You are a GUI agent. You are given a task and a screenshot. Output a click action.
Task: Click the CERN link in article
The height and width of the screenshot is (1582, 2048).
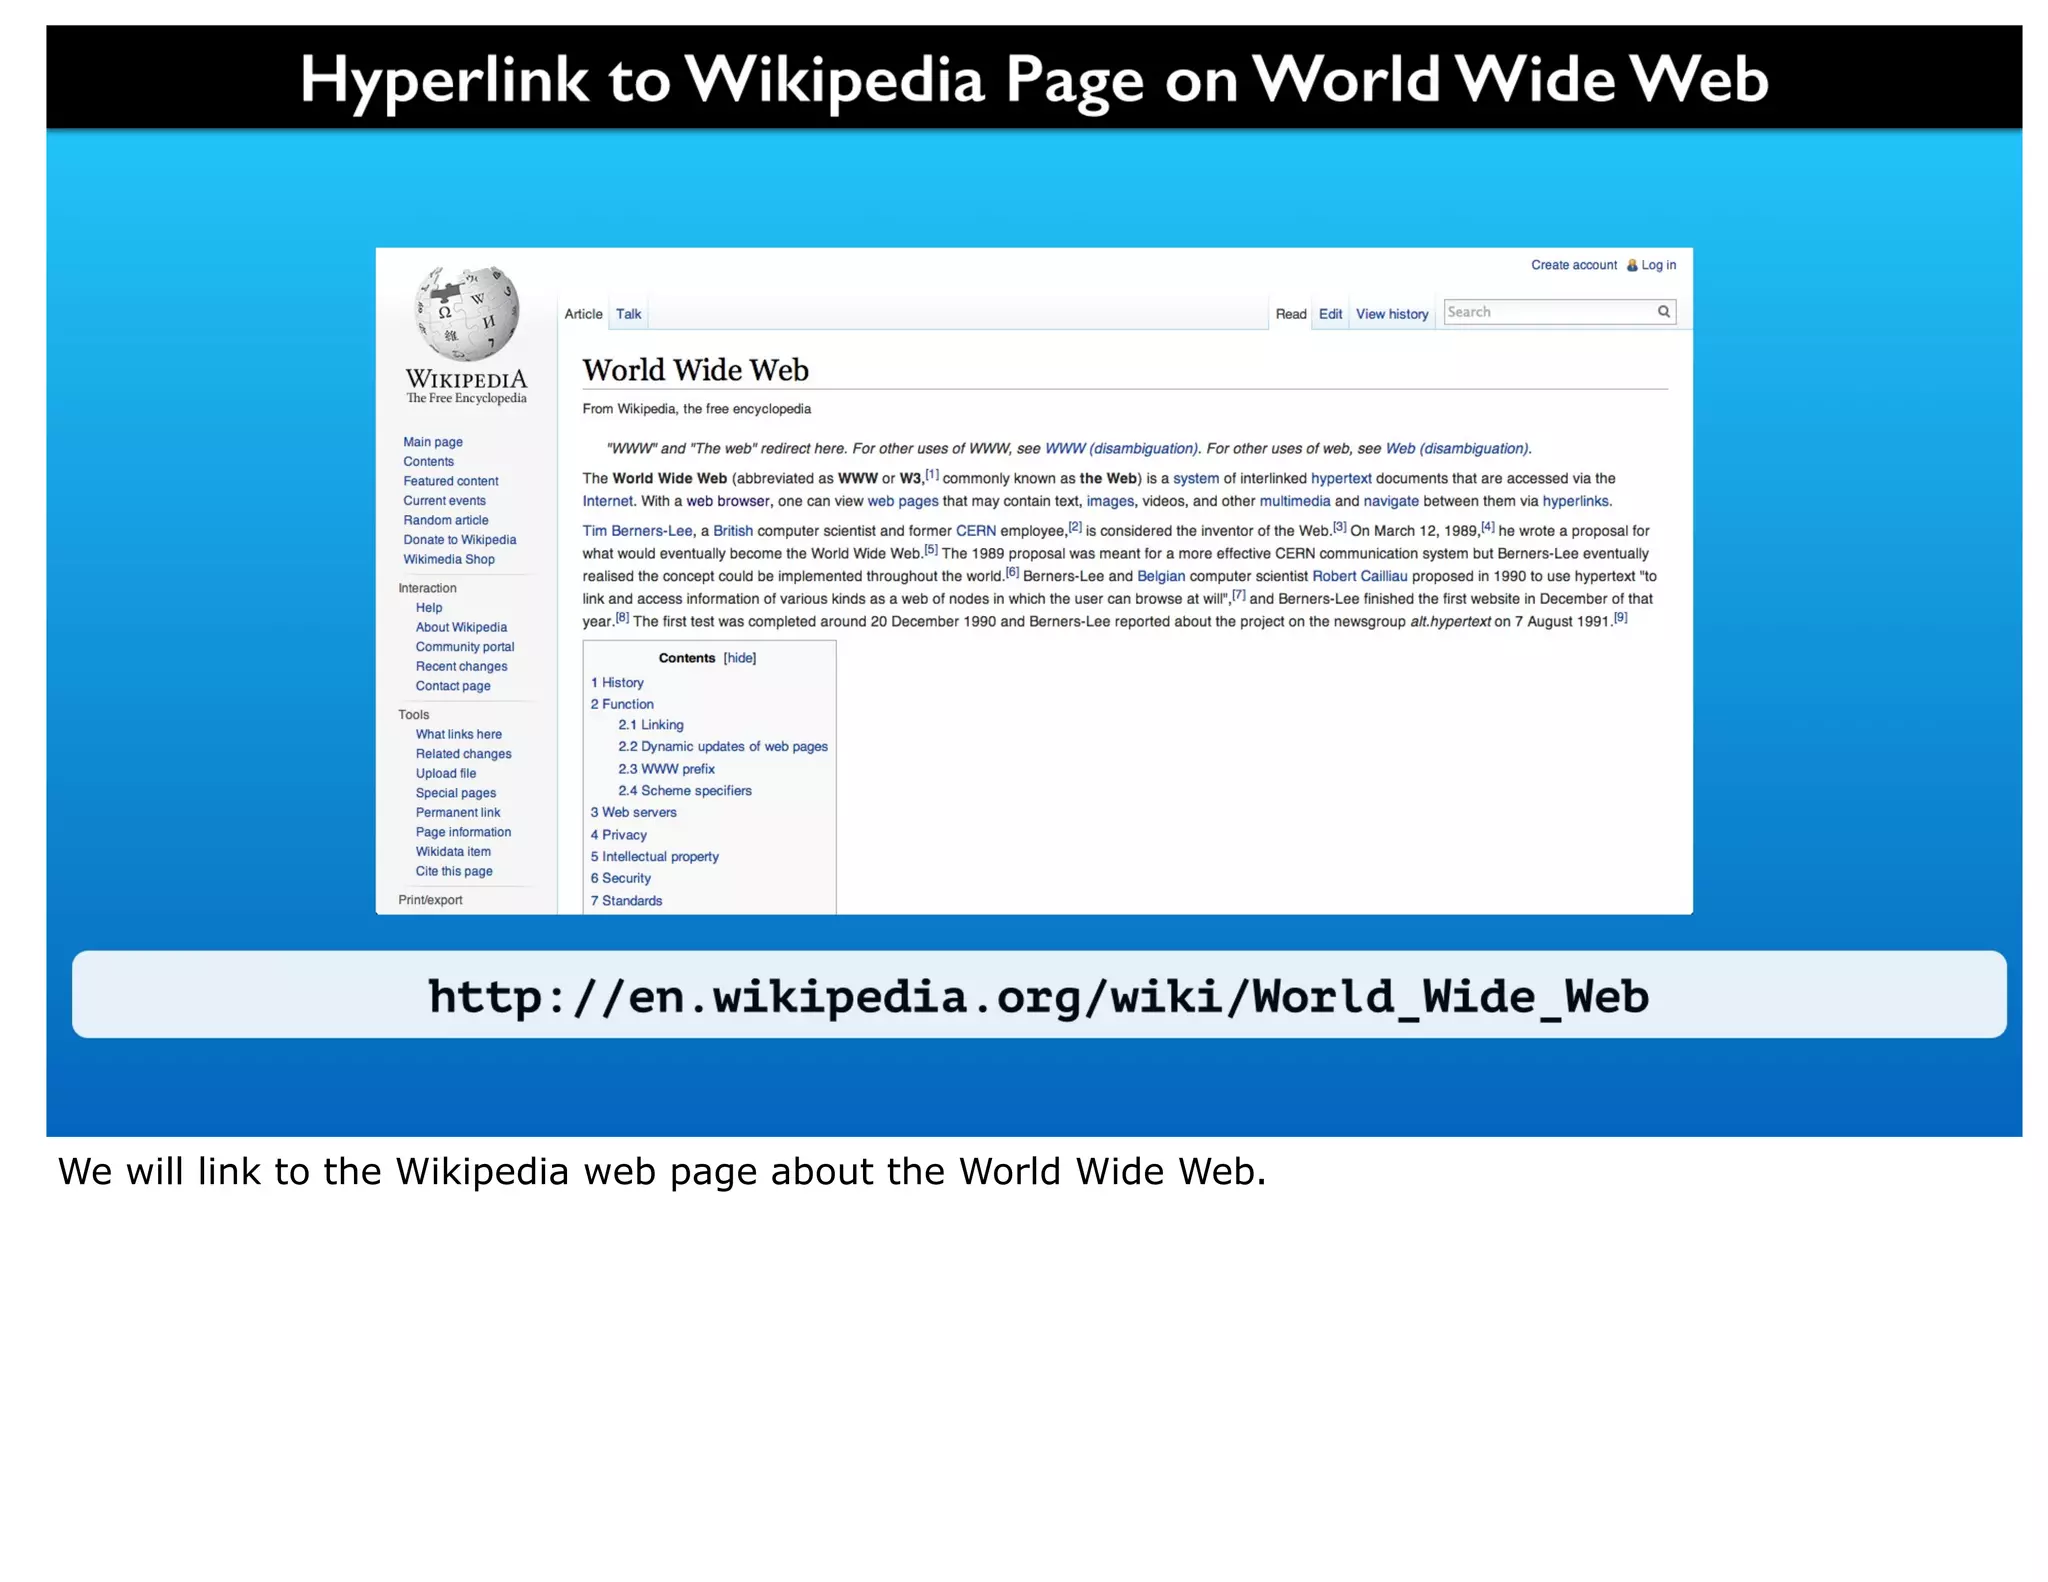click(x=976, y=531)
